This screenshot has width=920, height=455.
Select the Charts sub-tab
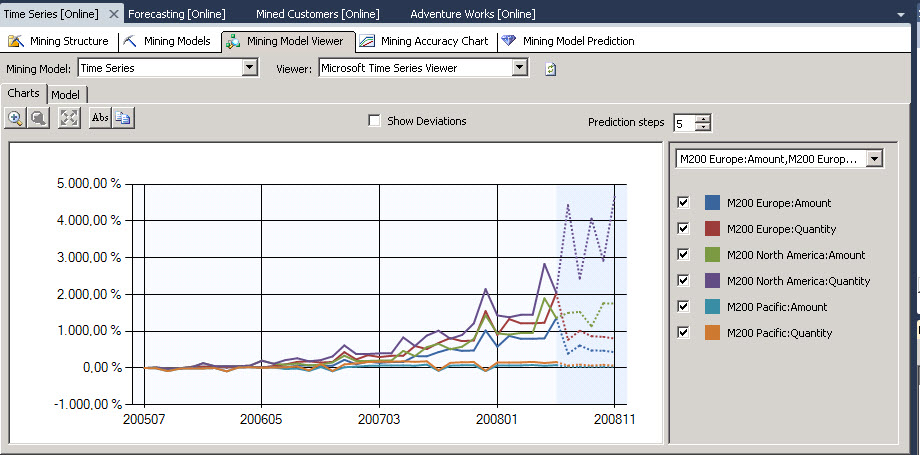pos(23,93)
